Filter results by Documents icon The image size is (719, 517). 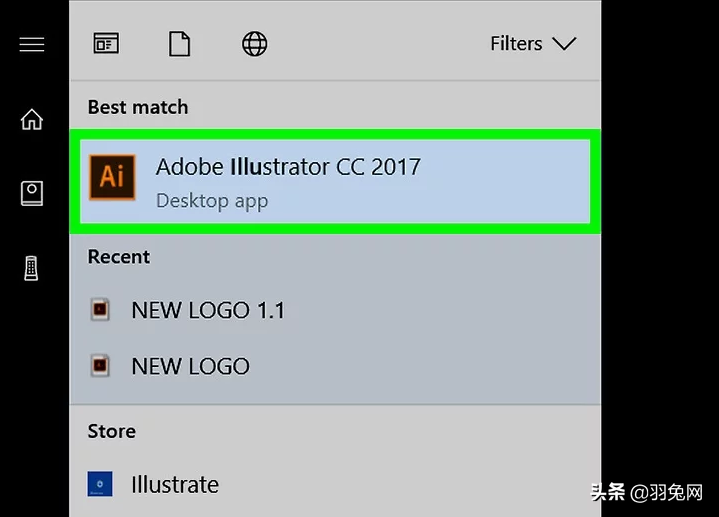pyautogui.click(x=179, y=44)
